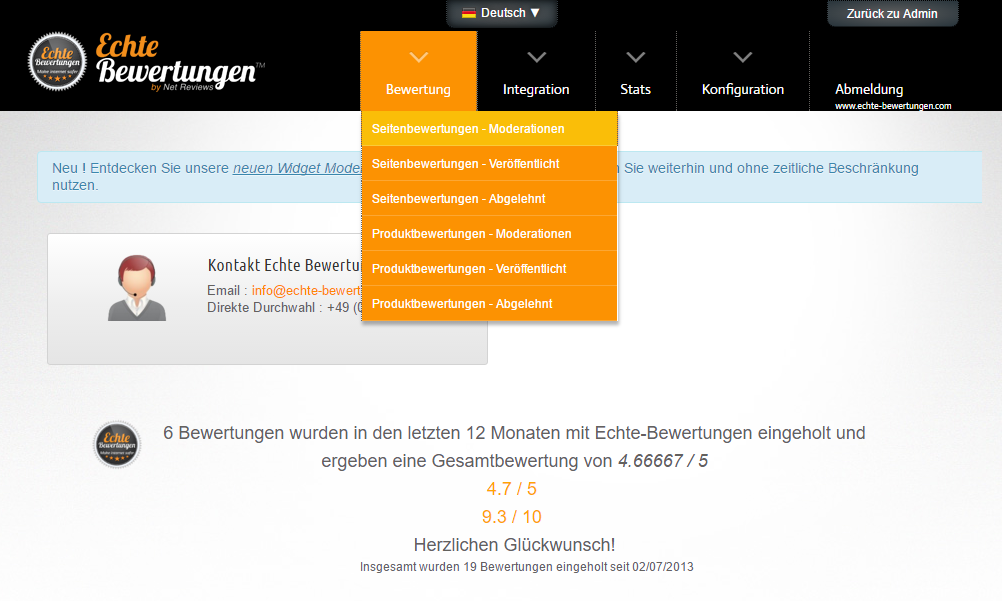This screenshot has height=601, width=1002.
Task: Click the 4.66667 / 5 overall rating
Action: [x=663, y=461]
